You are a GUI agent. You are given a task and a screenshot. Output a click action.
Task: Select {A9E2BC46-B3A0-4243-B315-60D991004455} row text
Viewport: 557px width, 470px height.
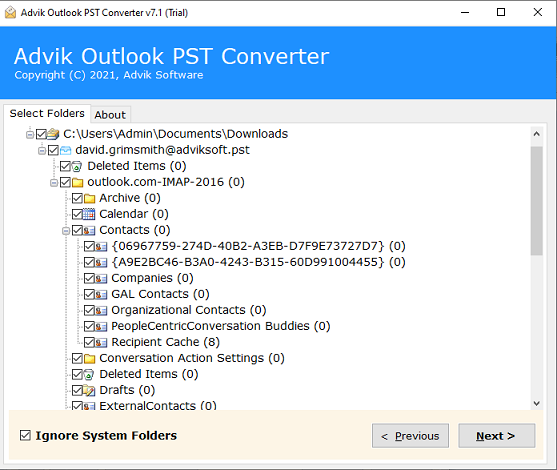click(258, 262)
